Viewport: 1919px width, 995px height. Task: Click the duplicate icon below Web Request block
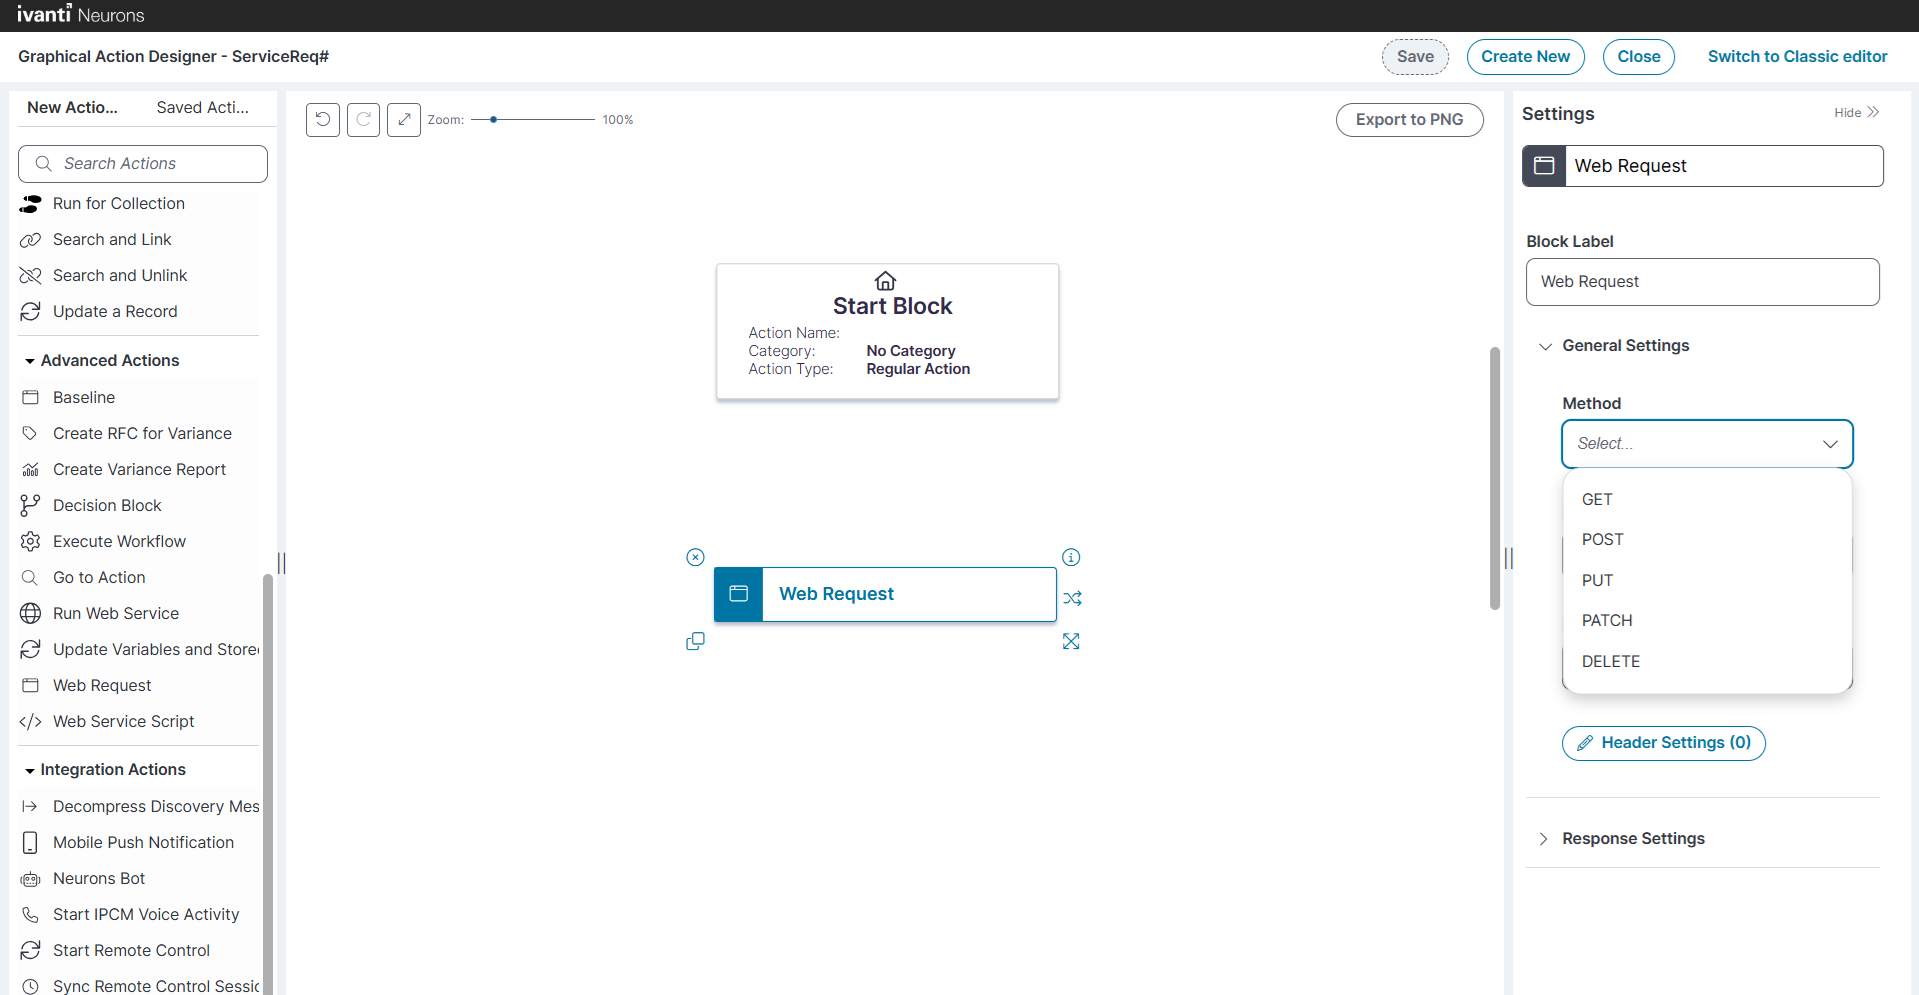(695, 641)
